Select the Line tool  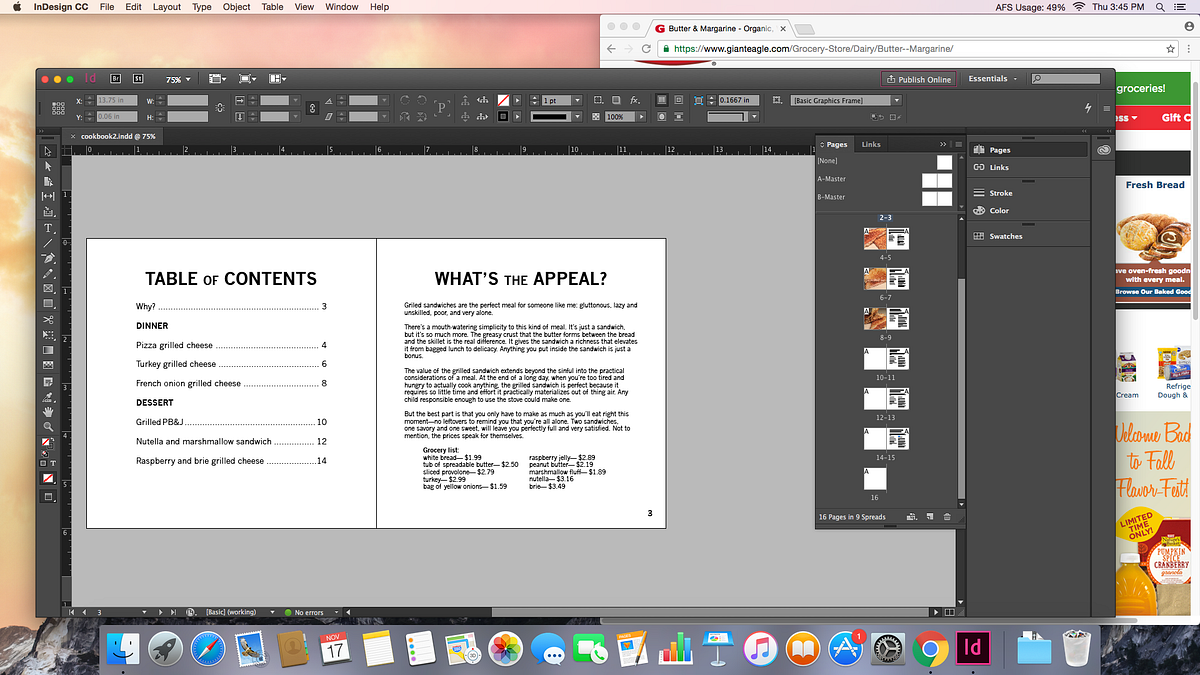click(47, 243)
